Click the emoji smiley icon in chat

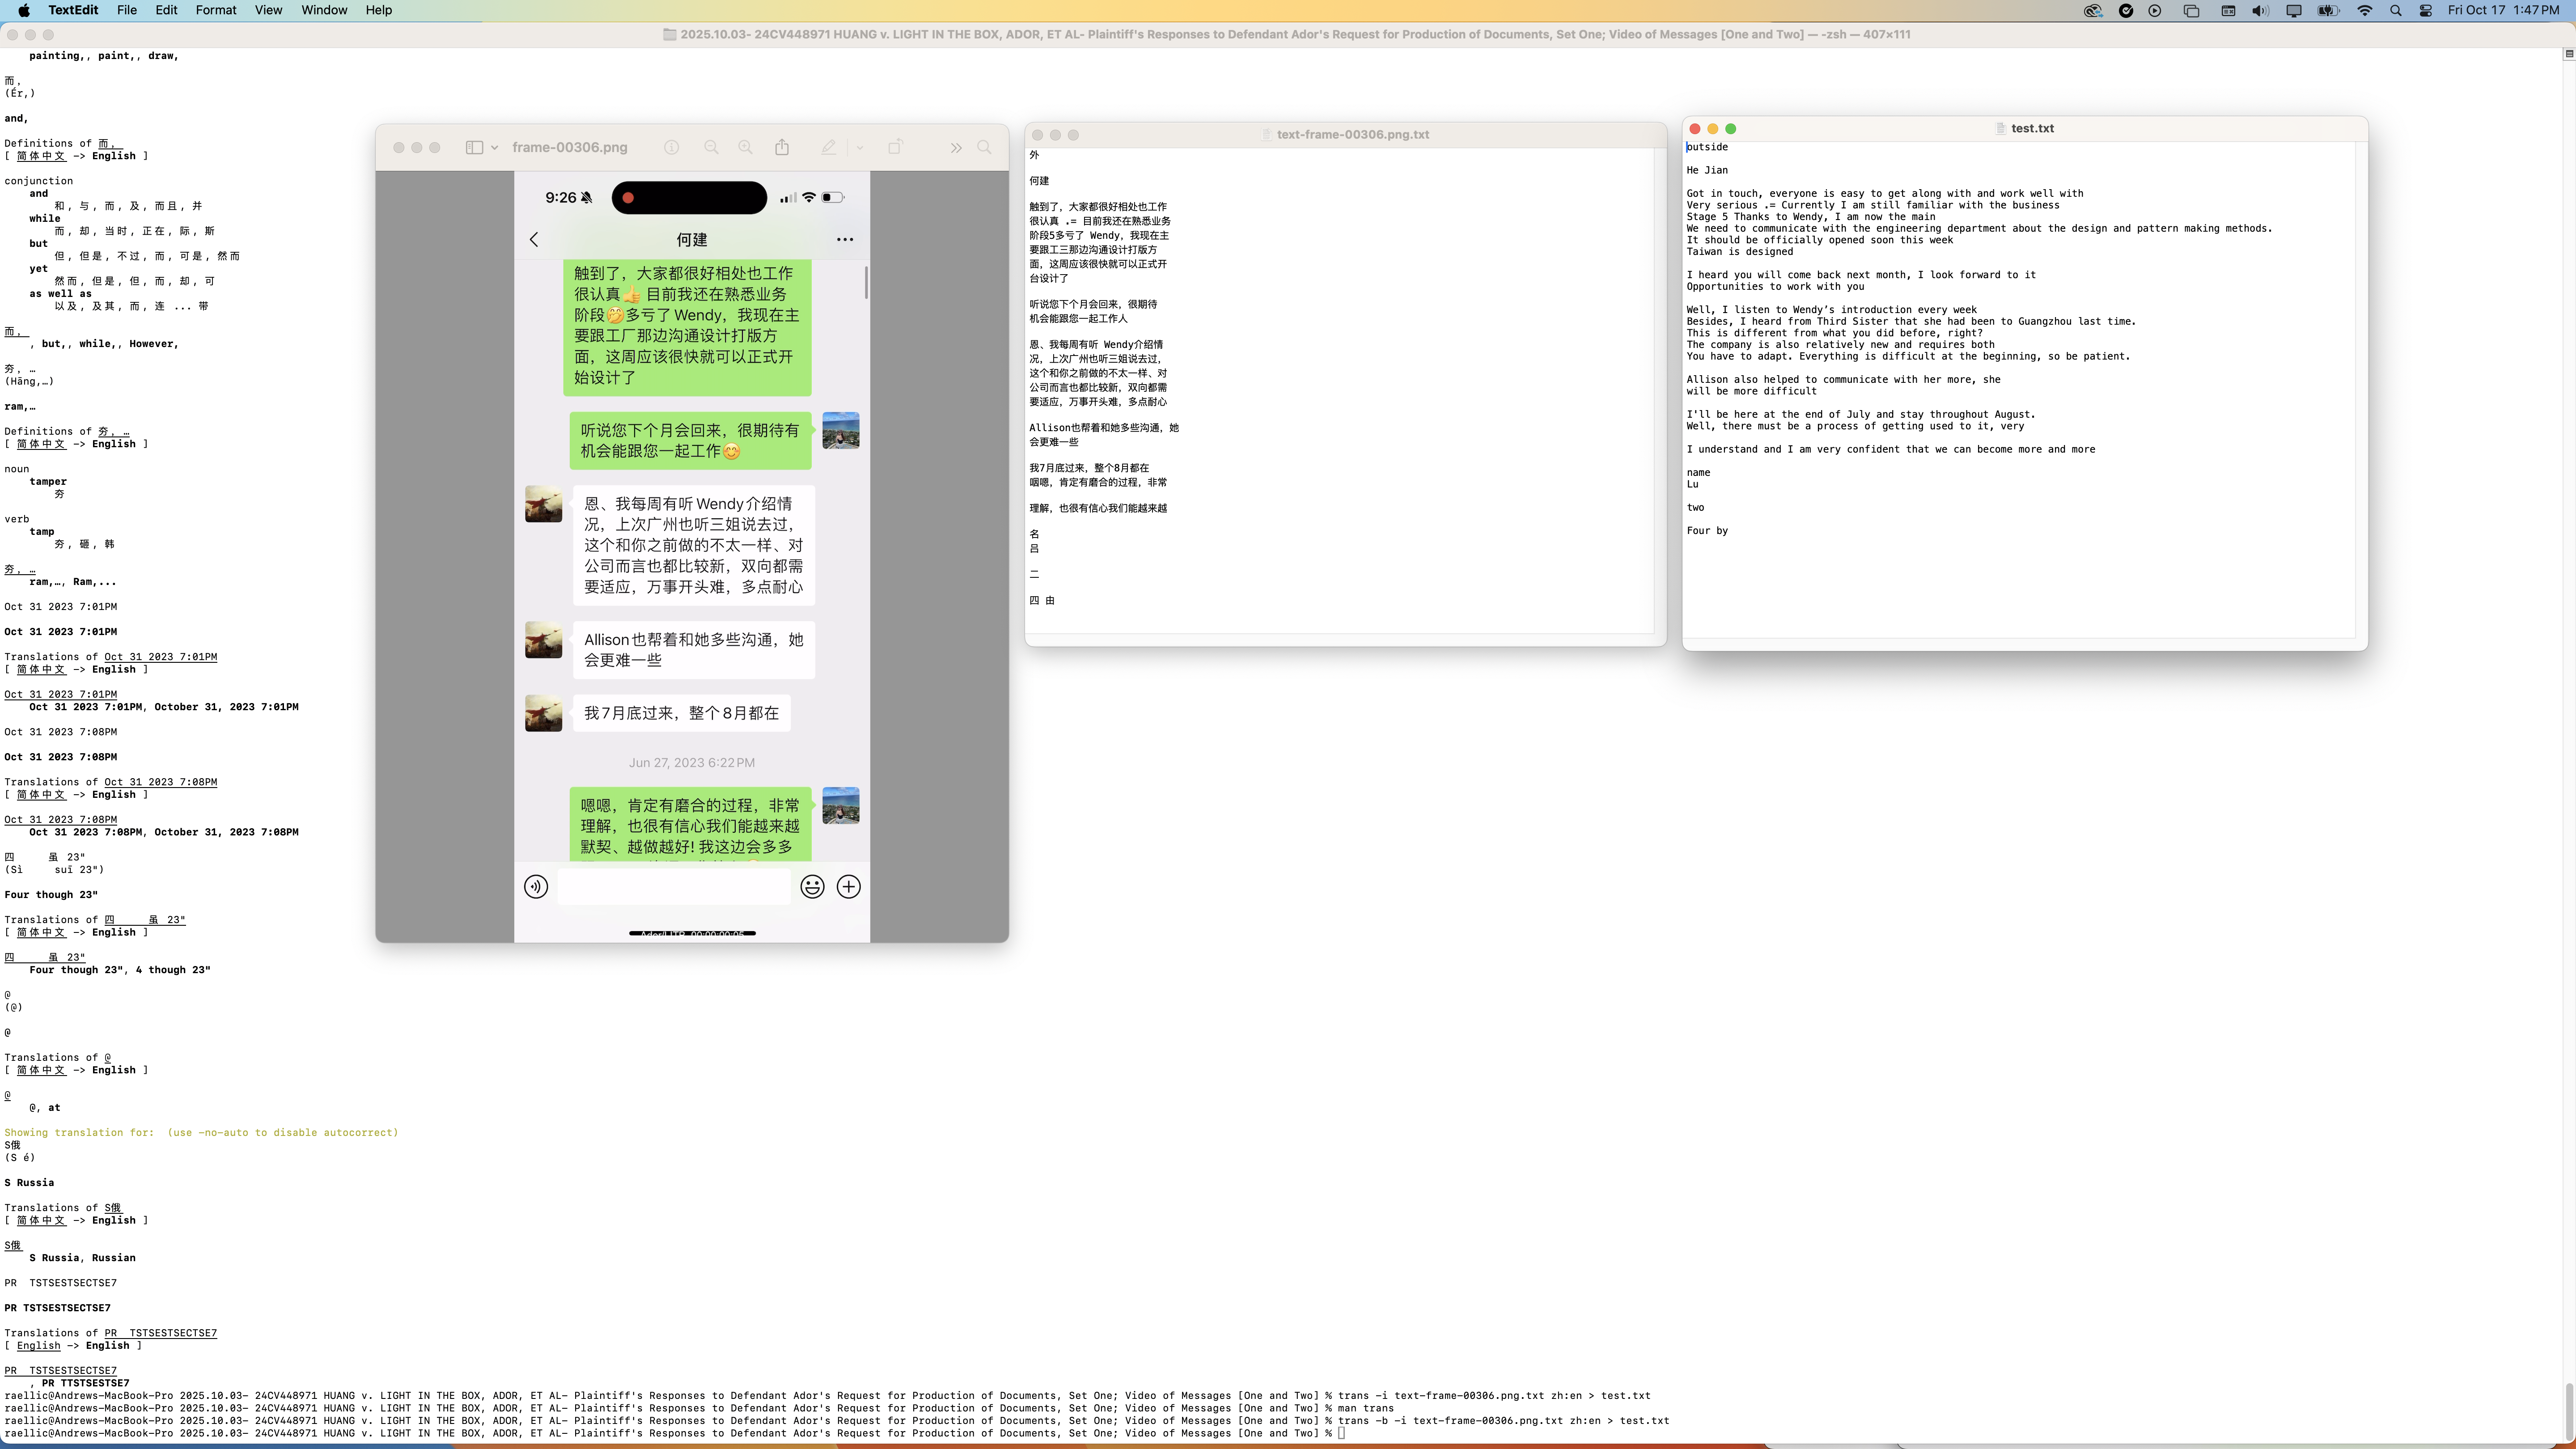pos(812,887)
